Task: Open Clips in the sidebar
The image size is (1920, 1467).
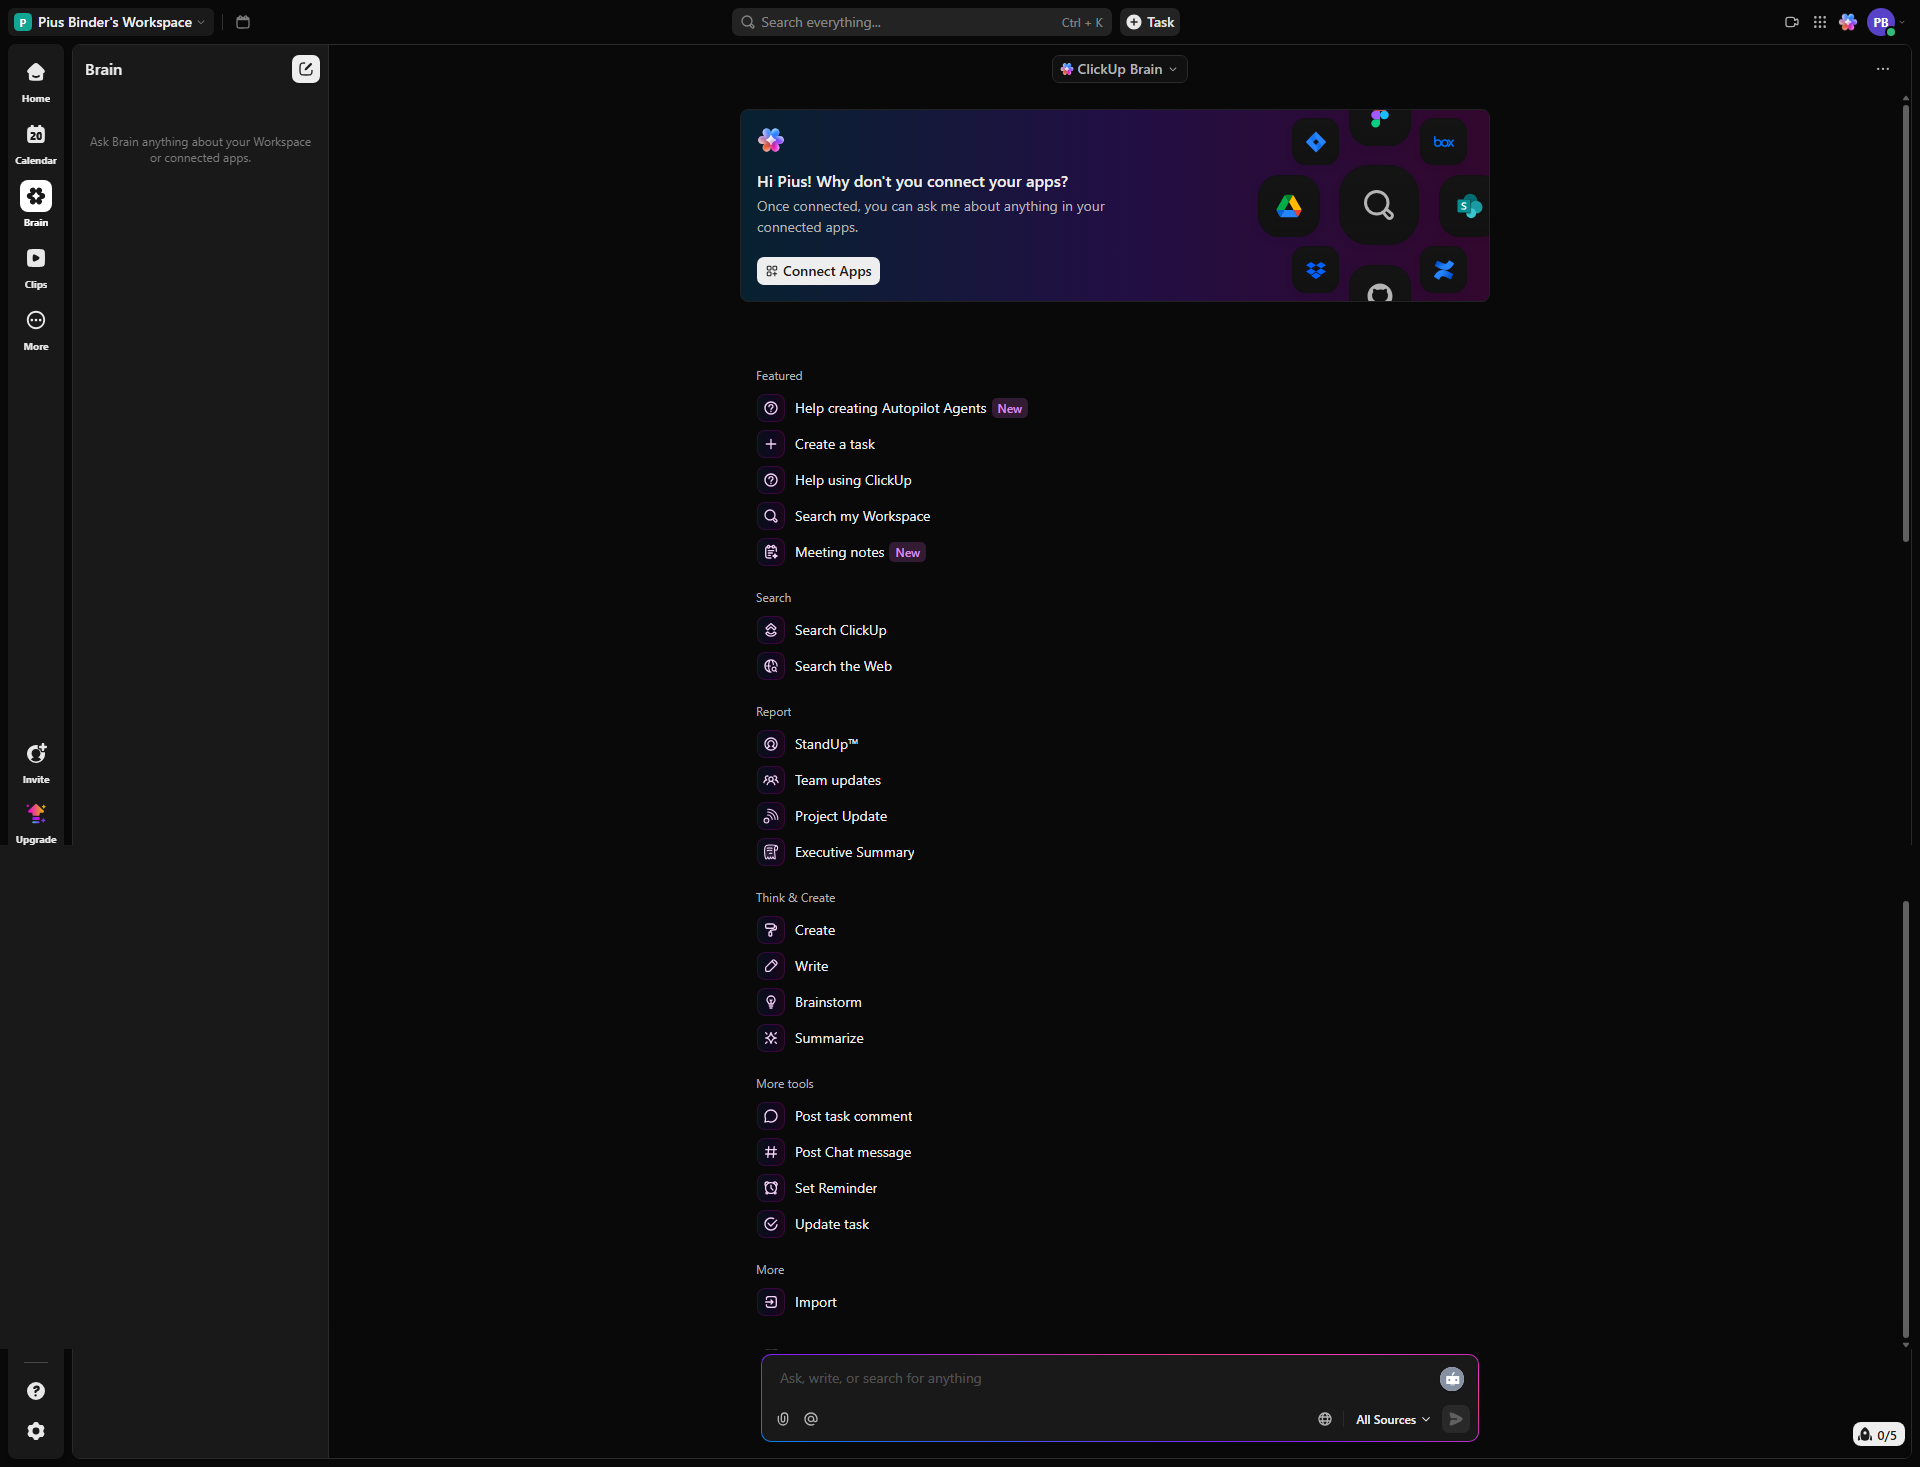Action: 36,268
